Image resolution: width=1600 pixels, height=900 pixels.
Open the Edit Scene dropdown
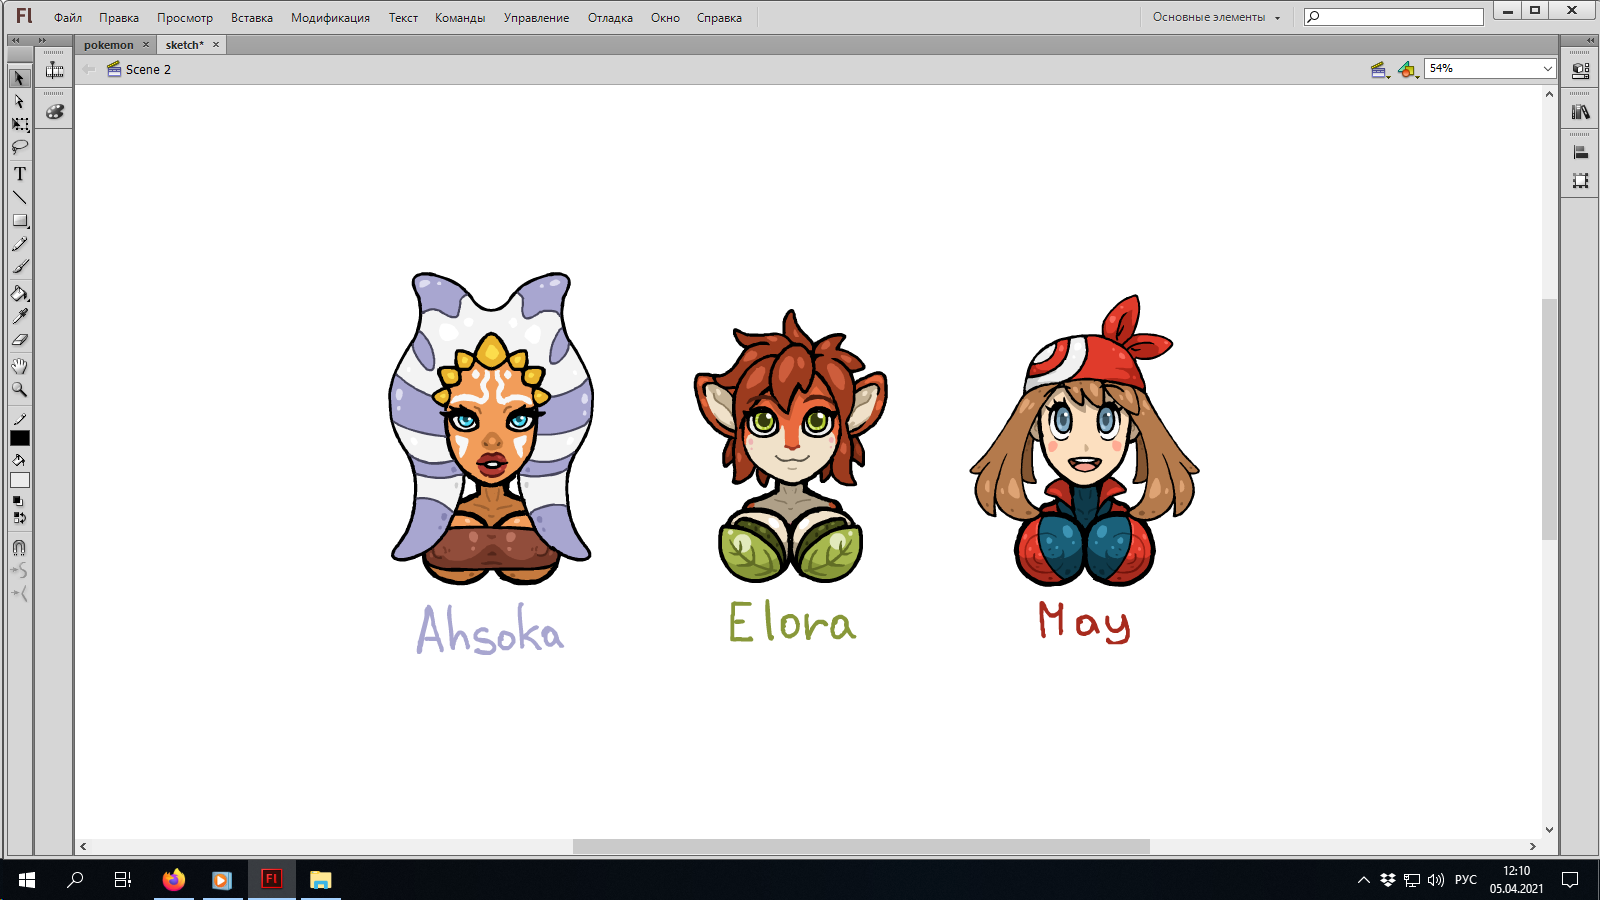click(1380, 69)
